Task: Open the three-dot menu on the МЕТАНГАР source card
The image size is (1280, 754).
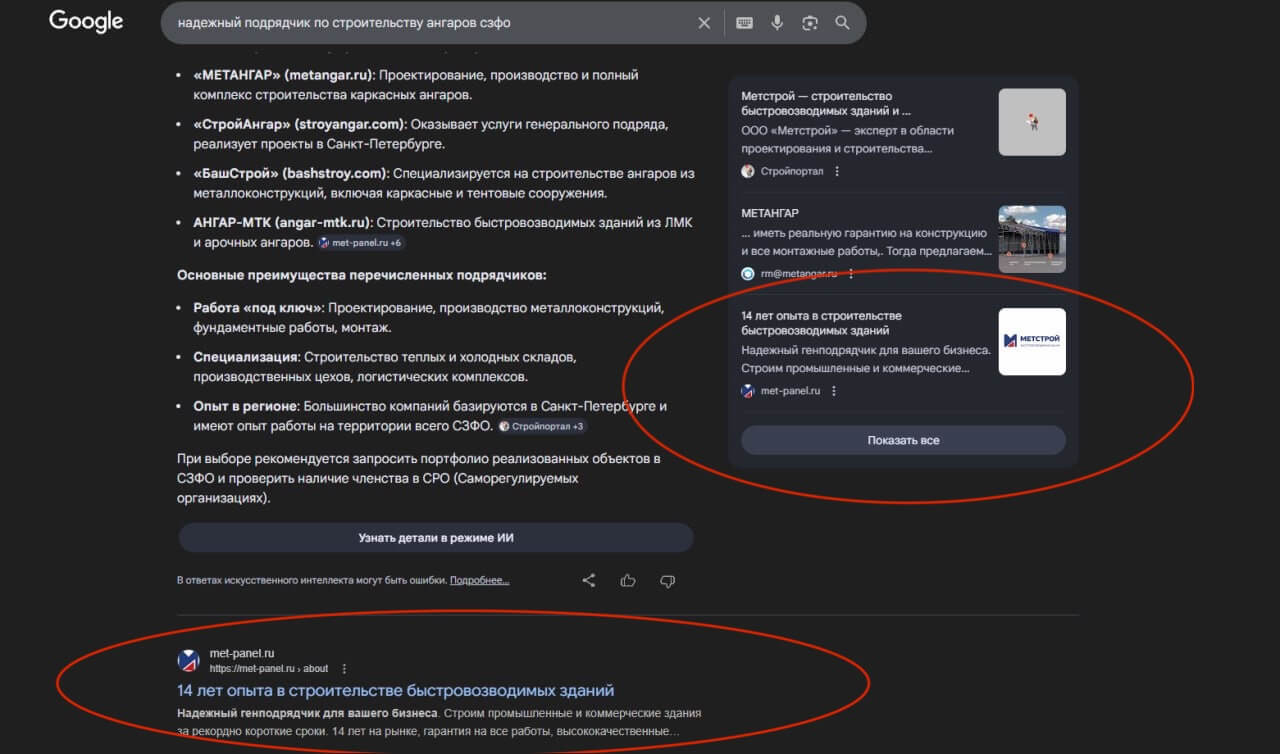Action: coord(849,271)
